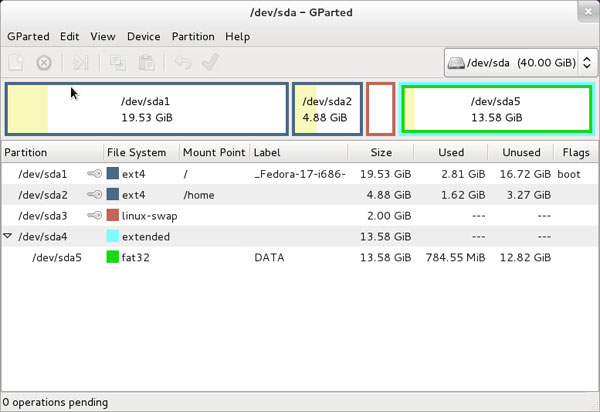Open the Partition menu
Viewport: 600px width, 412px height.
[193, 37]
